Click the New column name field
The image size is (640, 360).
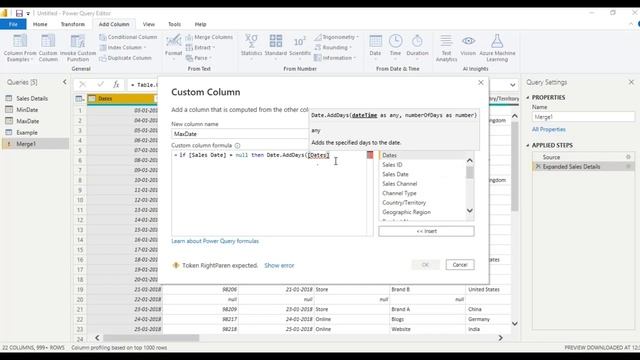(x=240, y=134)
